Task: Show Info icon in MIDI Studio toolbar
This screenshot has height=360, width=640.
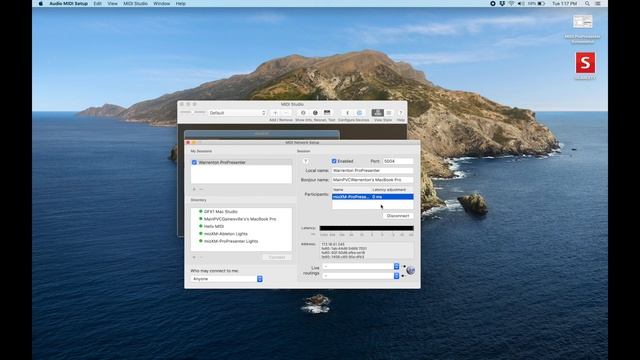Action: point(303,113)
